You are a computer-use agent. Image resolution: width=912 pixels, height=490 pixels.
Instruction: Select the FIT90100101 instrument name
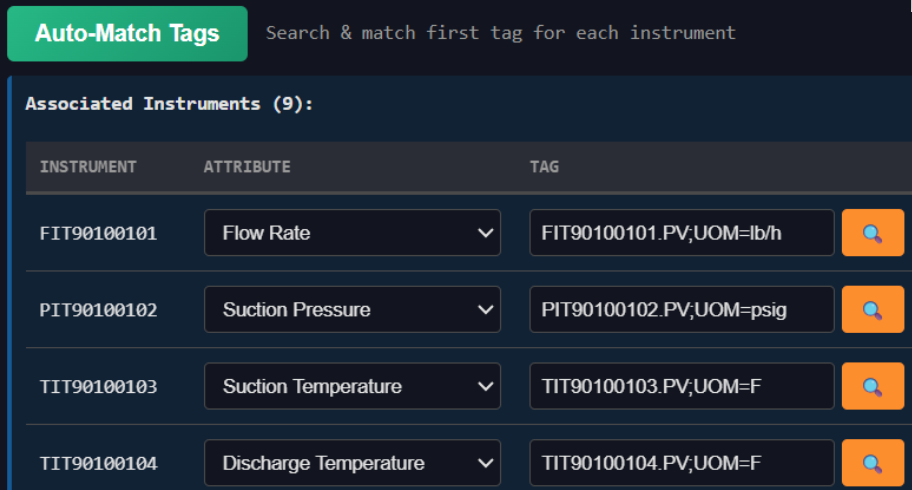tap(98, 234)
